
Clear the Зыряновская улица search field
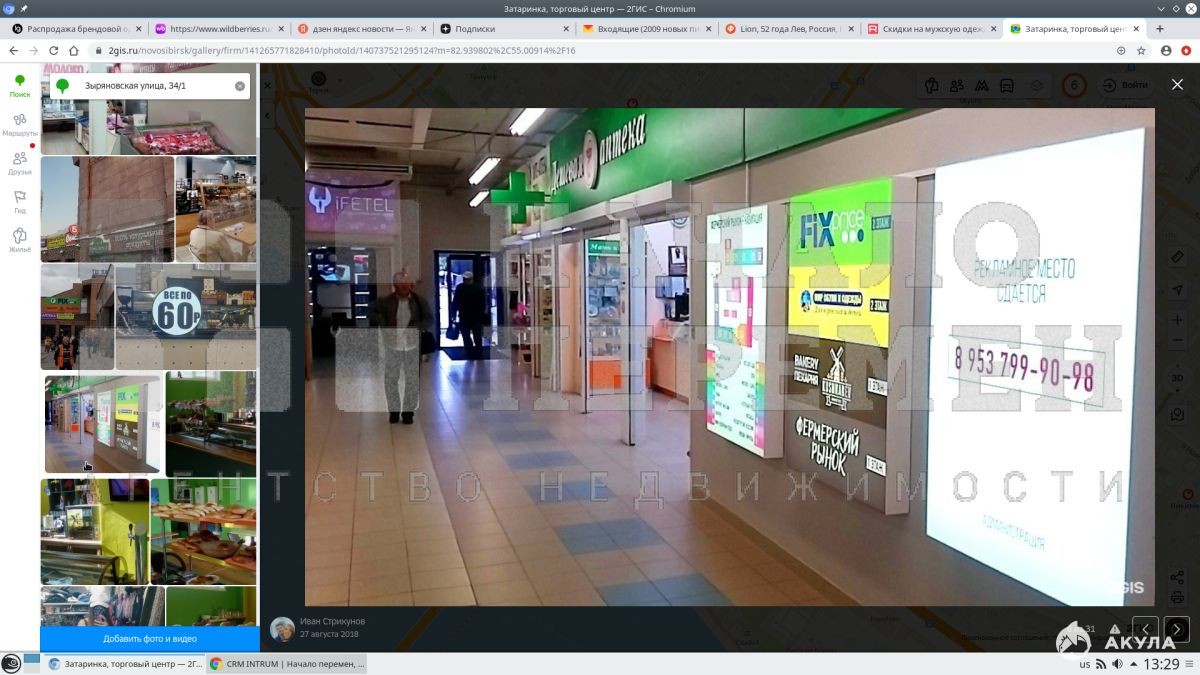(240, 86)
